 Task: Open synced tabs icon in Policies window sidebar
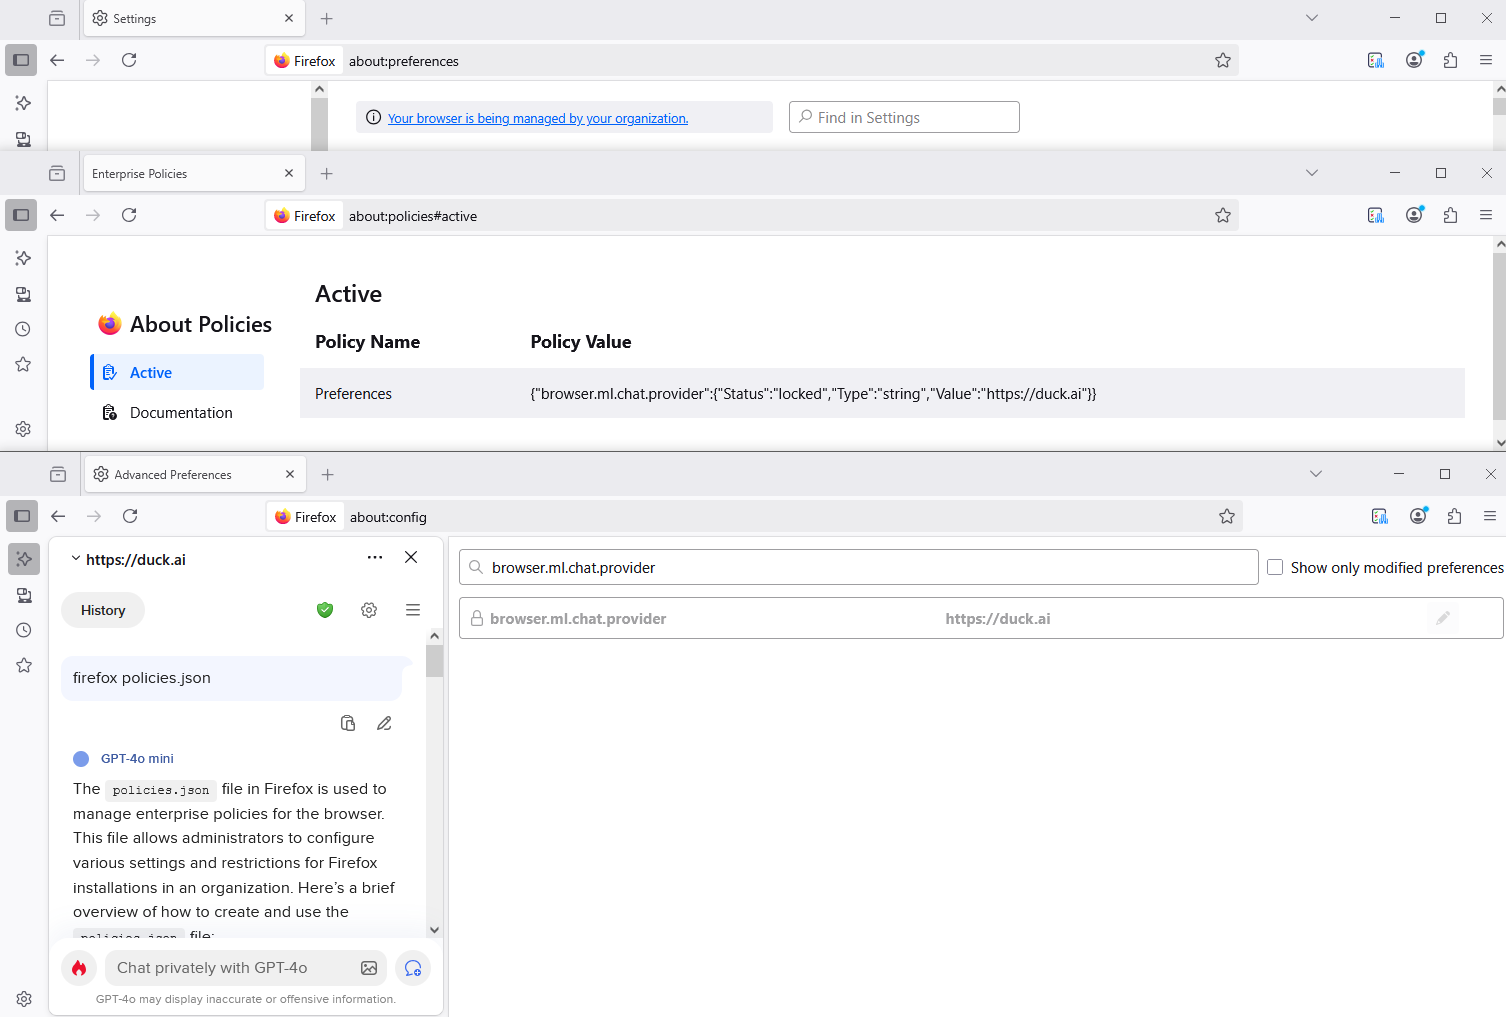coord(23,294)
